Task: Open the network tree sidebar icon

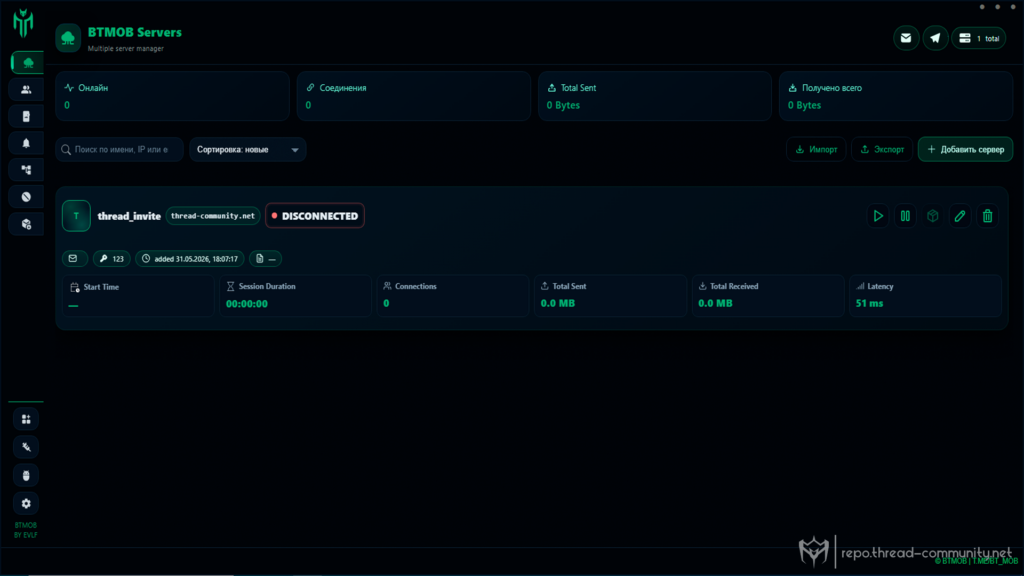Action: (26, 170)
